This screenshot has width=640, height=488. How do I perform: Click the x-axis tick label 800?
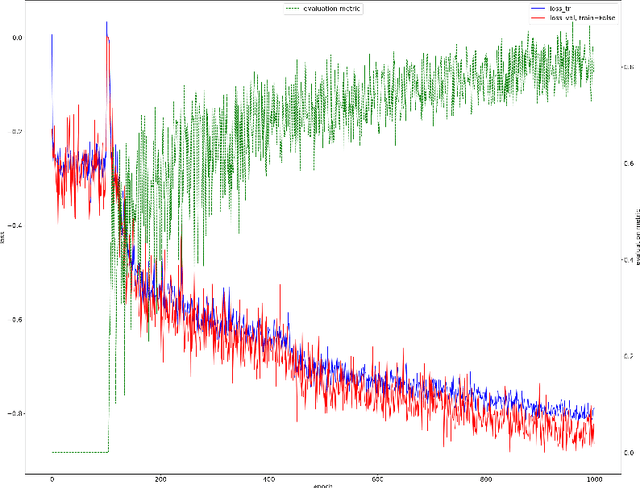click(x=486, y=479)
